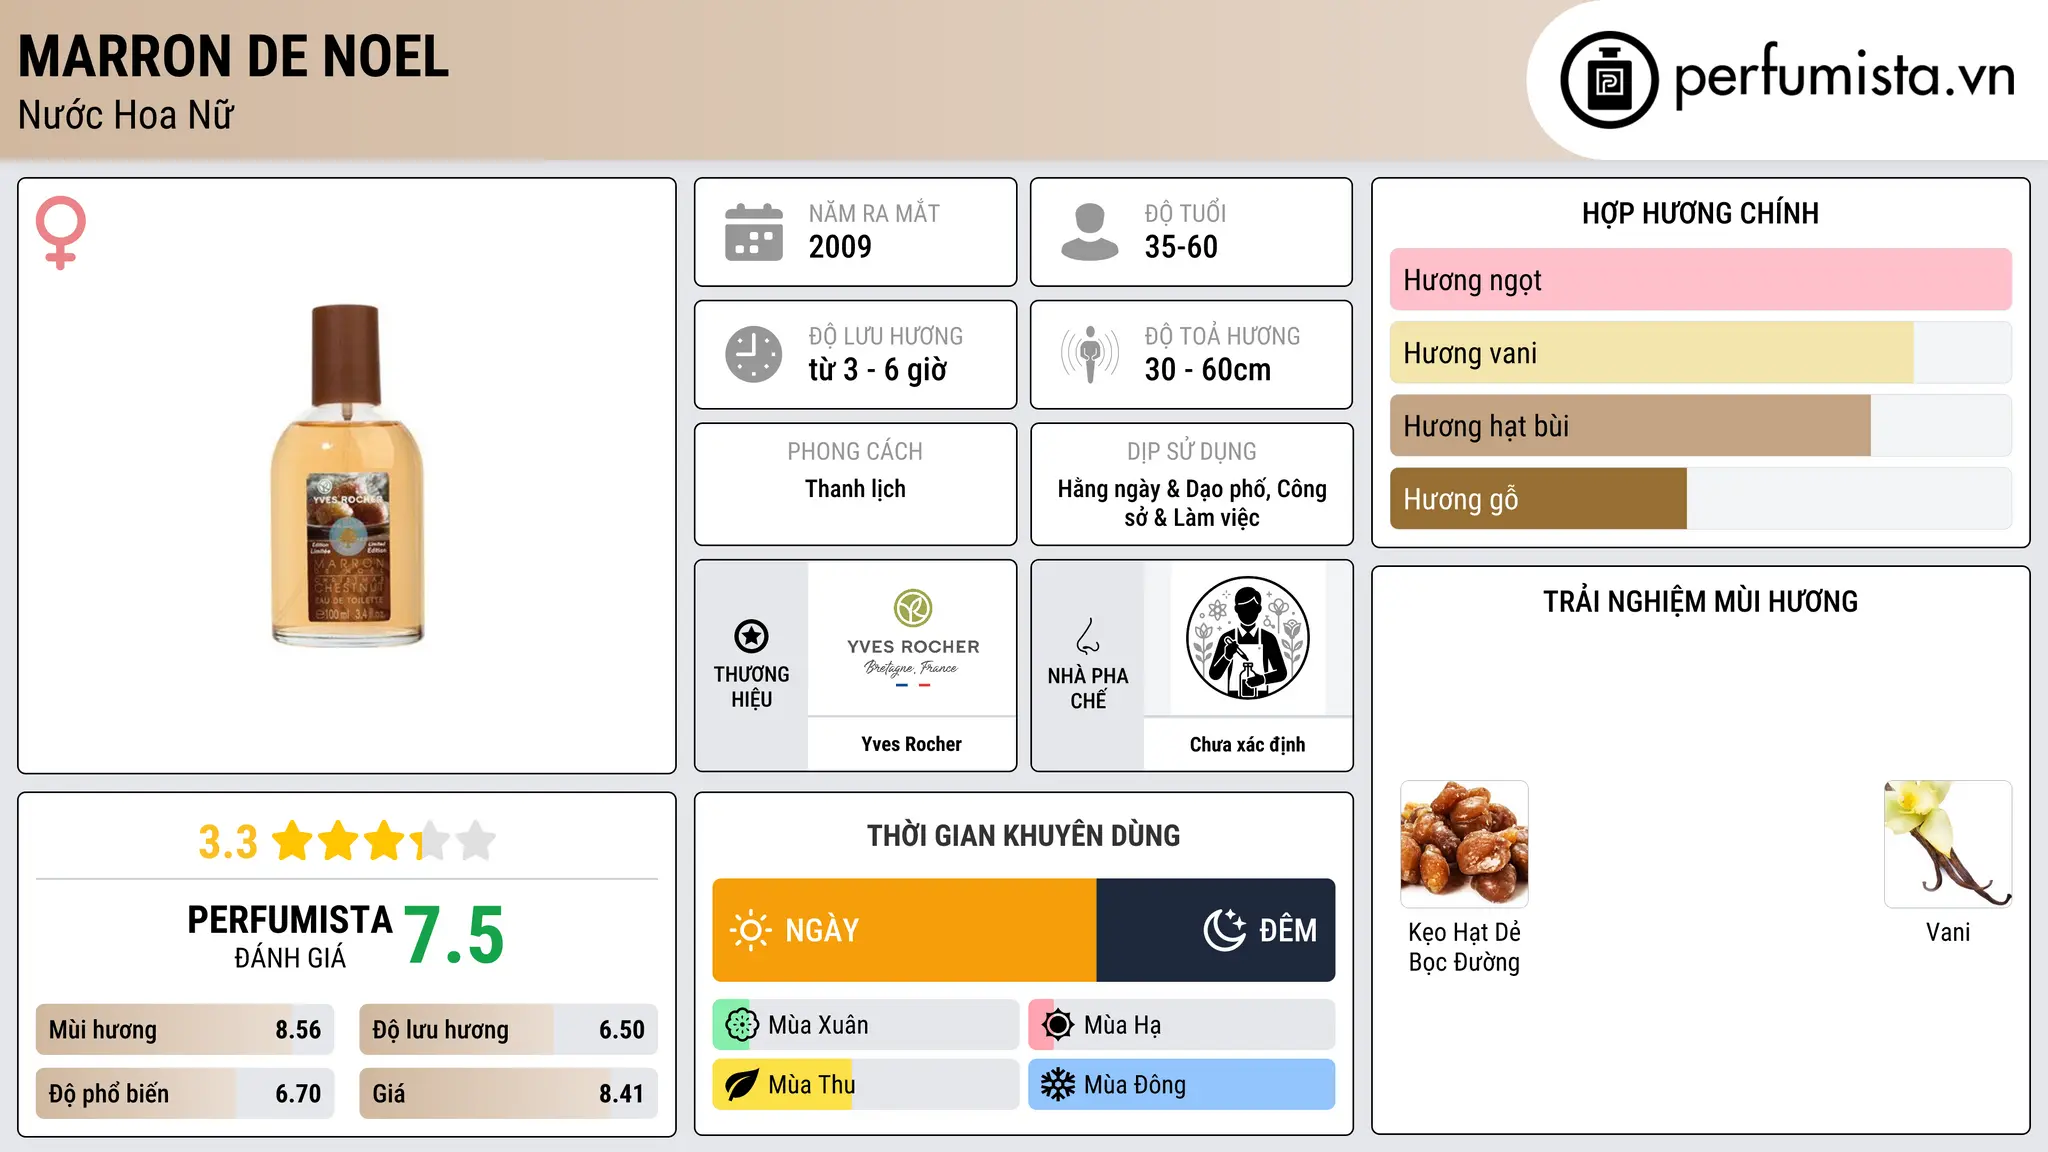Click the PERFUMISTA ĐÁNH GIÁ label
2048x1152 pixels.
coord(290,936)
